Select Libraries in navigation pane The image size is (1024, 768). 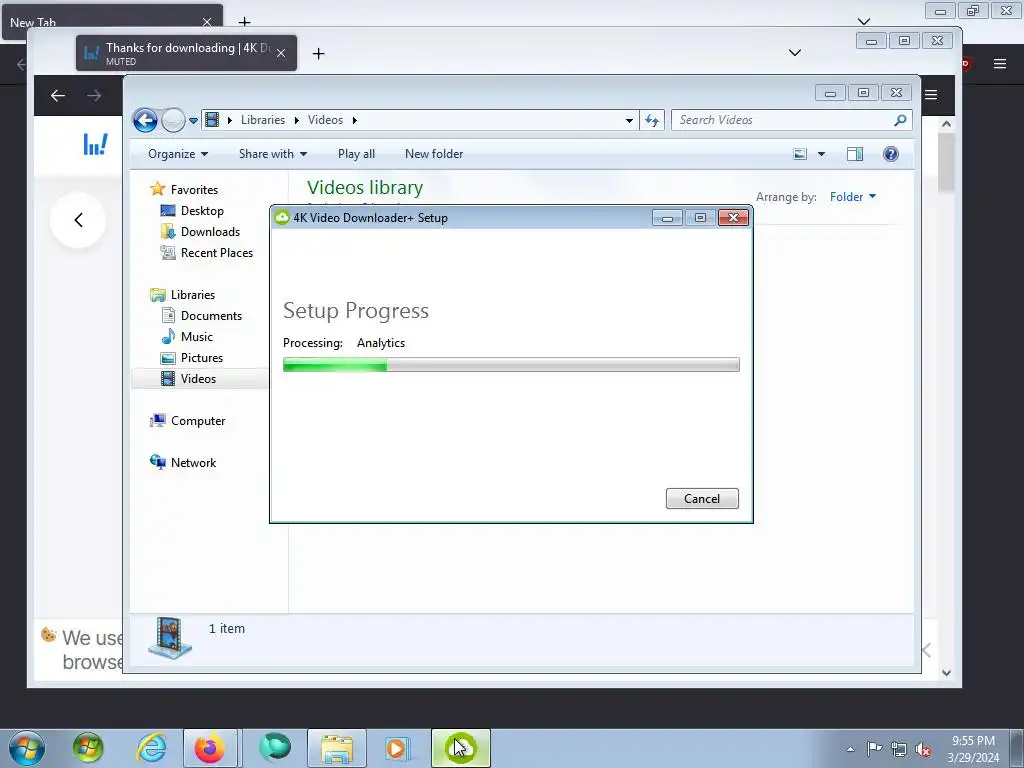tap(193, 295)
